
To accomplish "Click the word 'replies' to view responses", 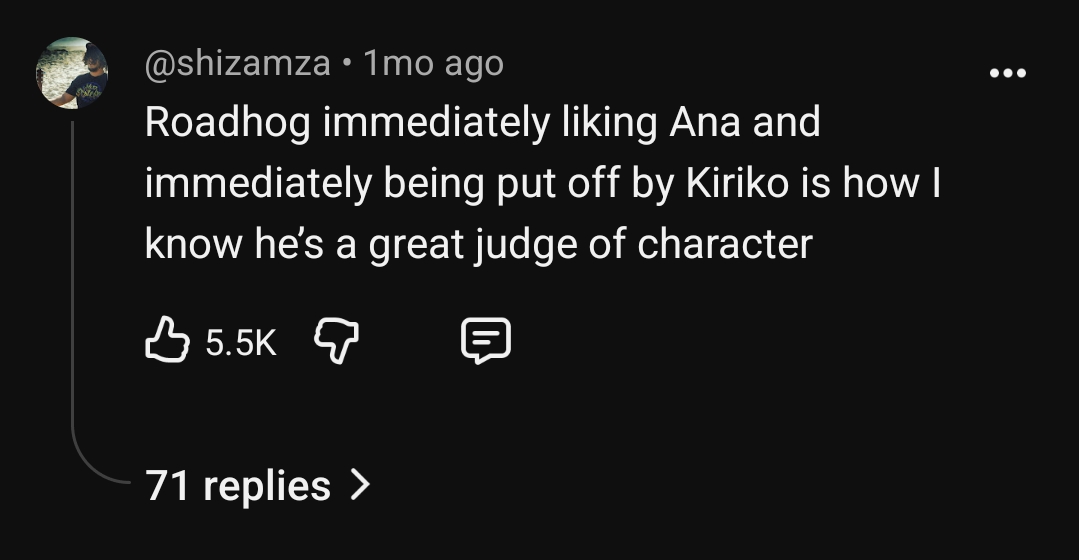I will click(267, 486).
